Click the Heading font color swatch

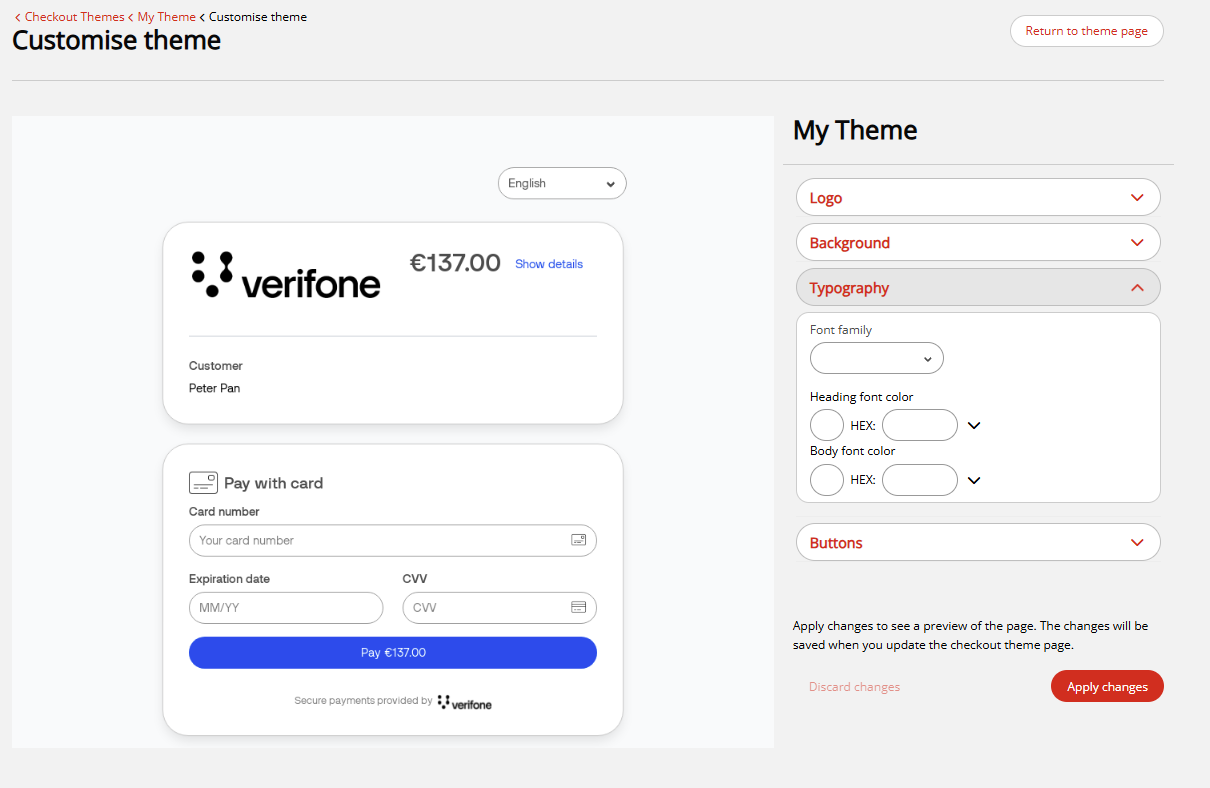(x=827, y=425)
